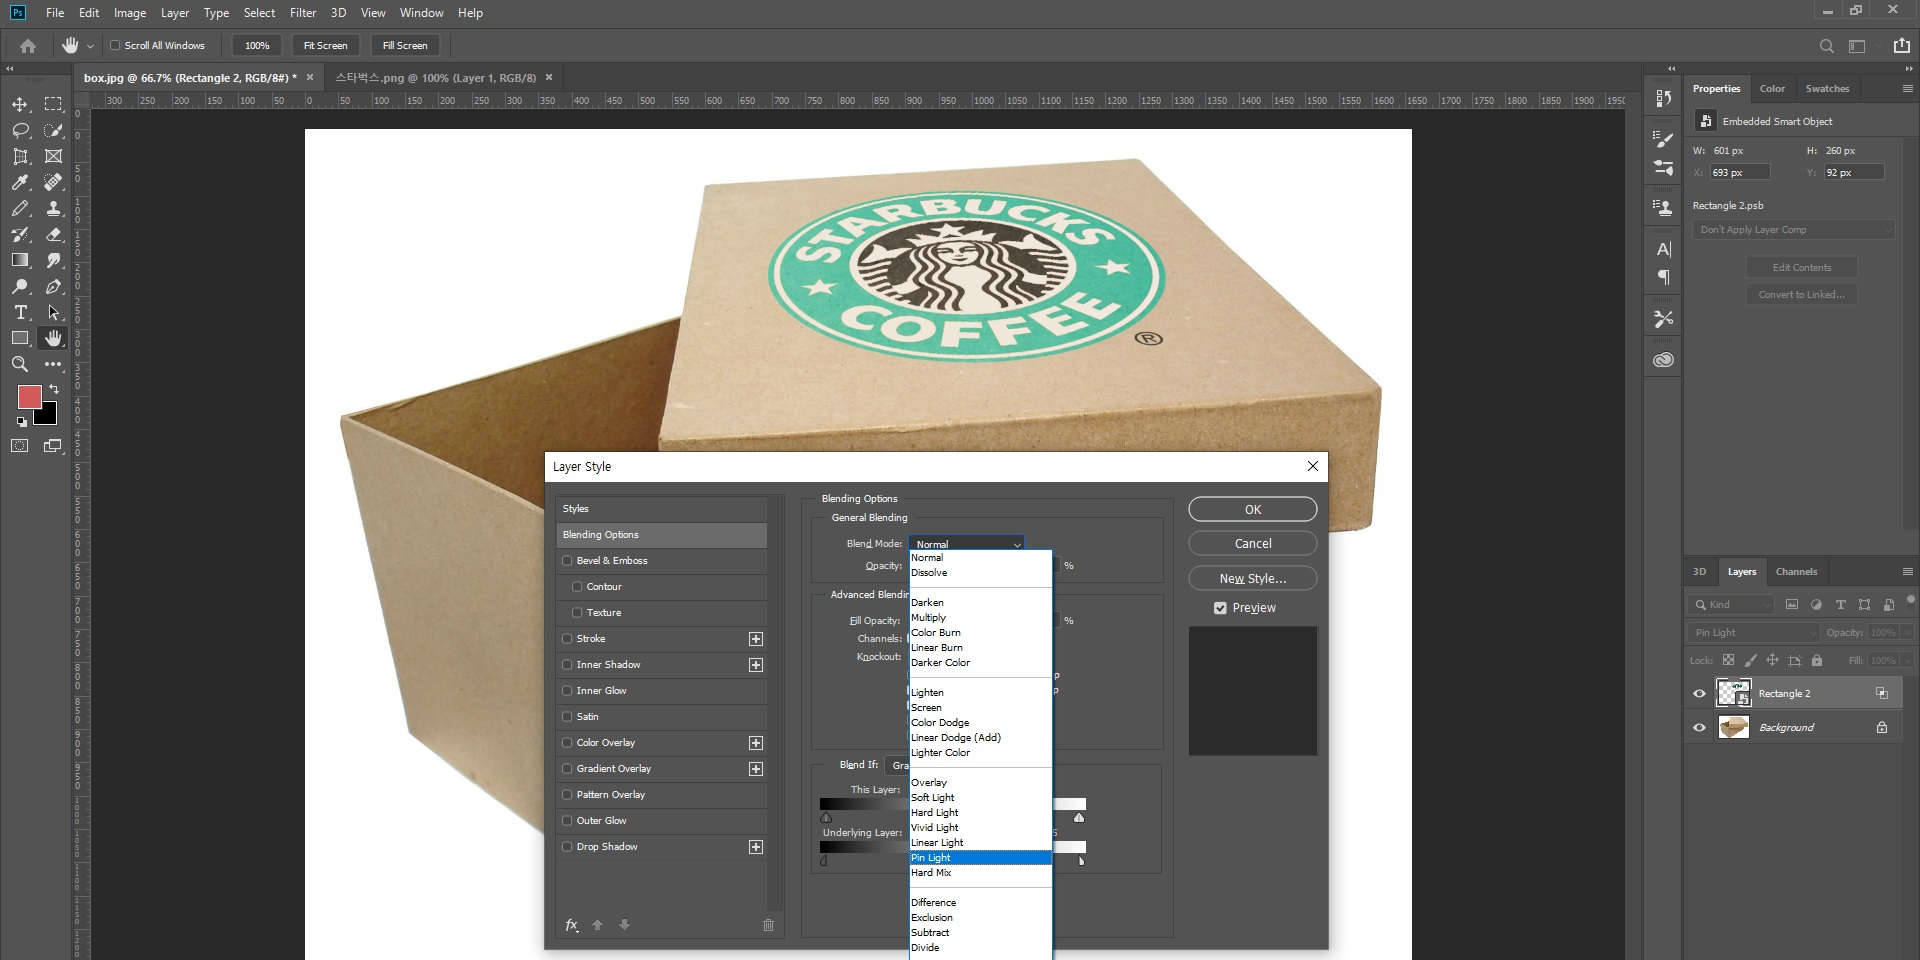The image size is (1920, 960).
Task: Select the Eyedropper tool
Action: tap(20, 182)
